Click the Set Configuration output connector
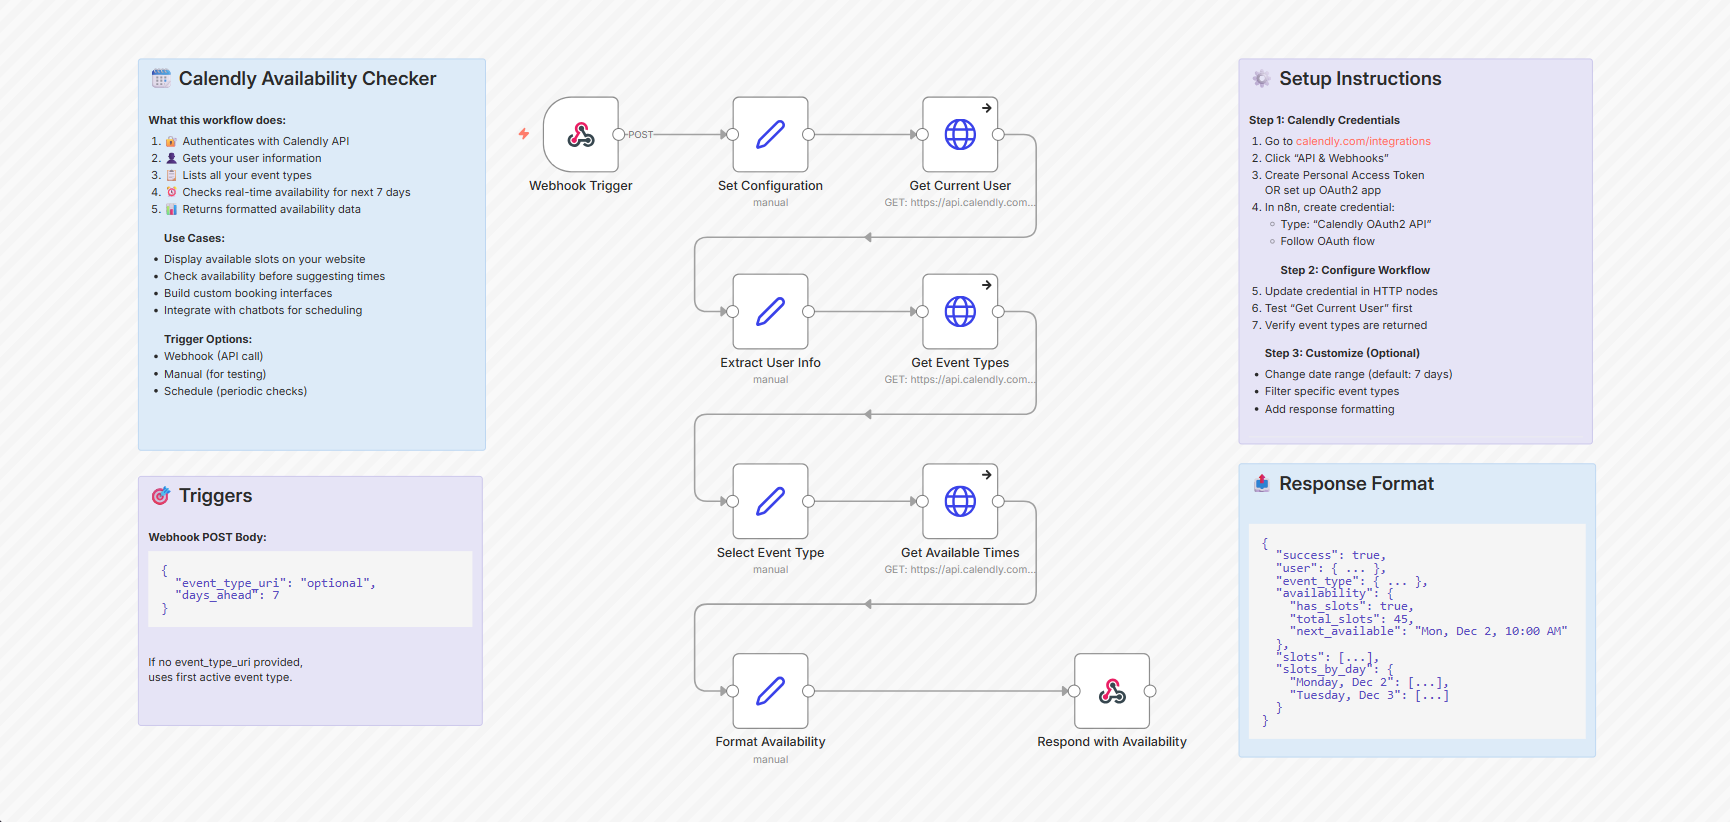 [808, 134]
